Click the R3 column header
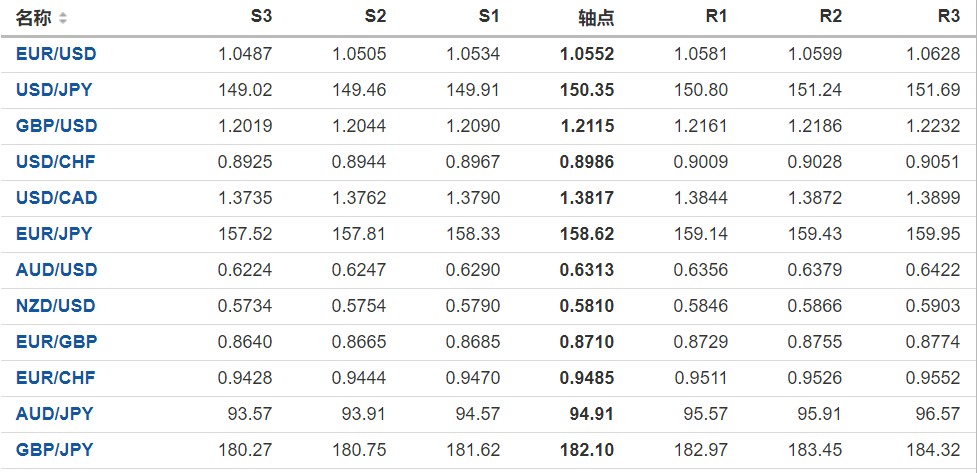 (x=948, y=17)
